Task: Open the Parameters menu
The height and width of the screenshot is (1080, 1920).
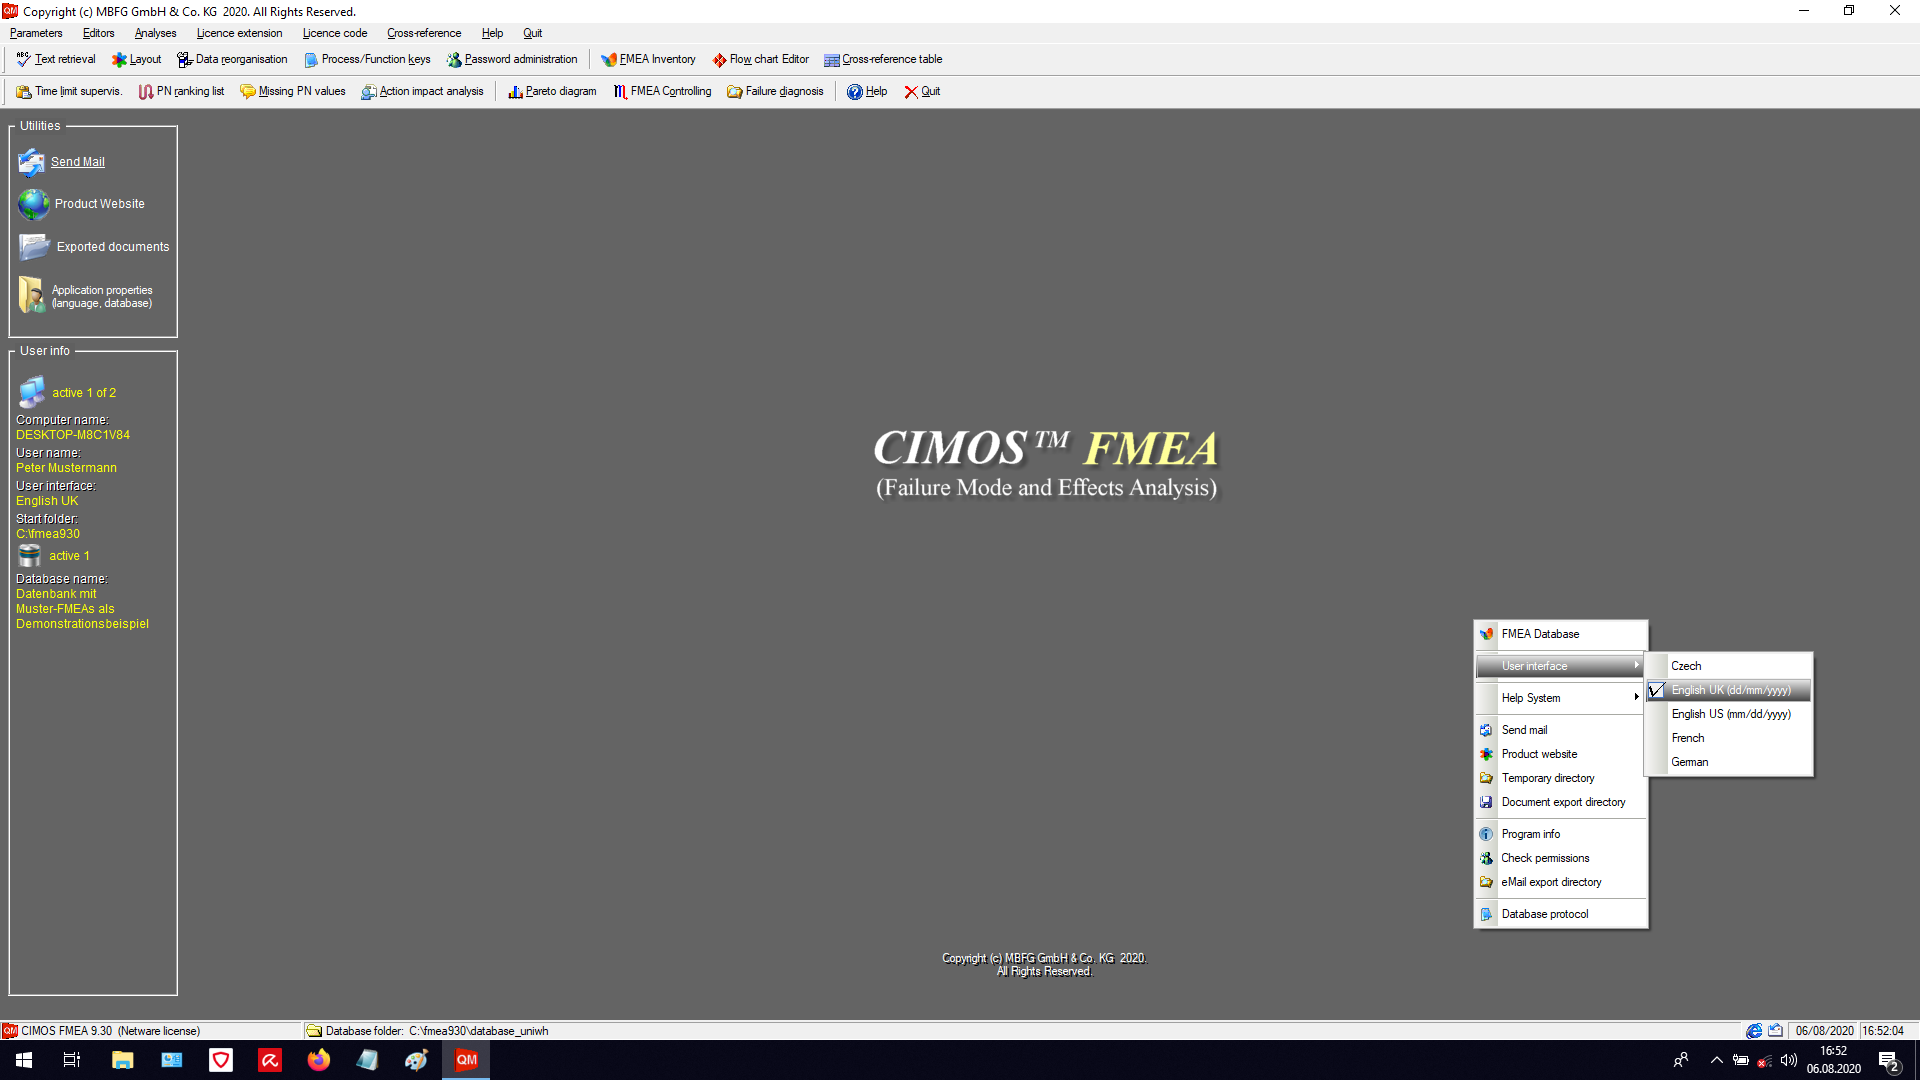Action: click(36, 33)
